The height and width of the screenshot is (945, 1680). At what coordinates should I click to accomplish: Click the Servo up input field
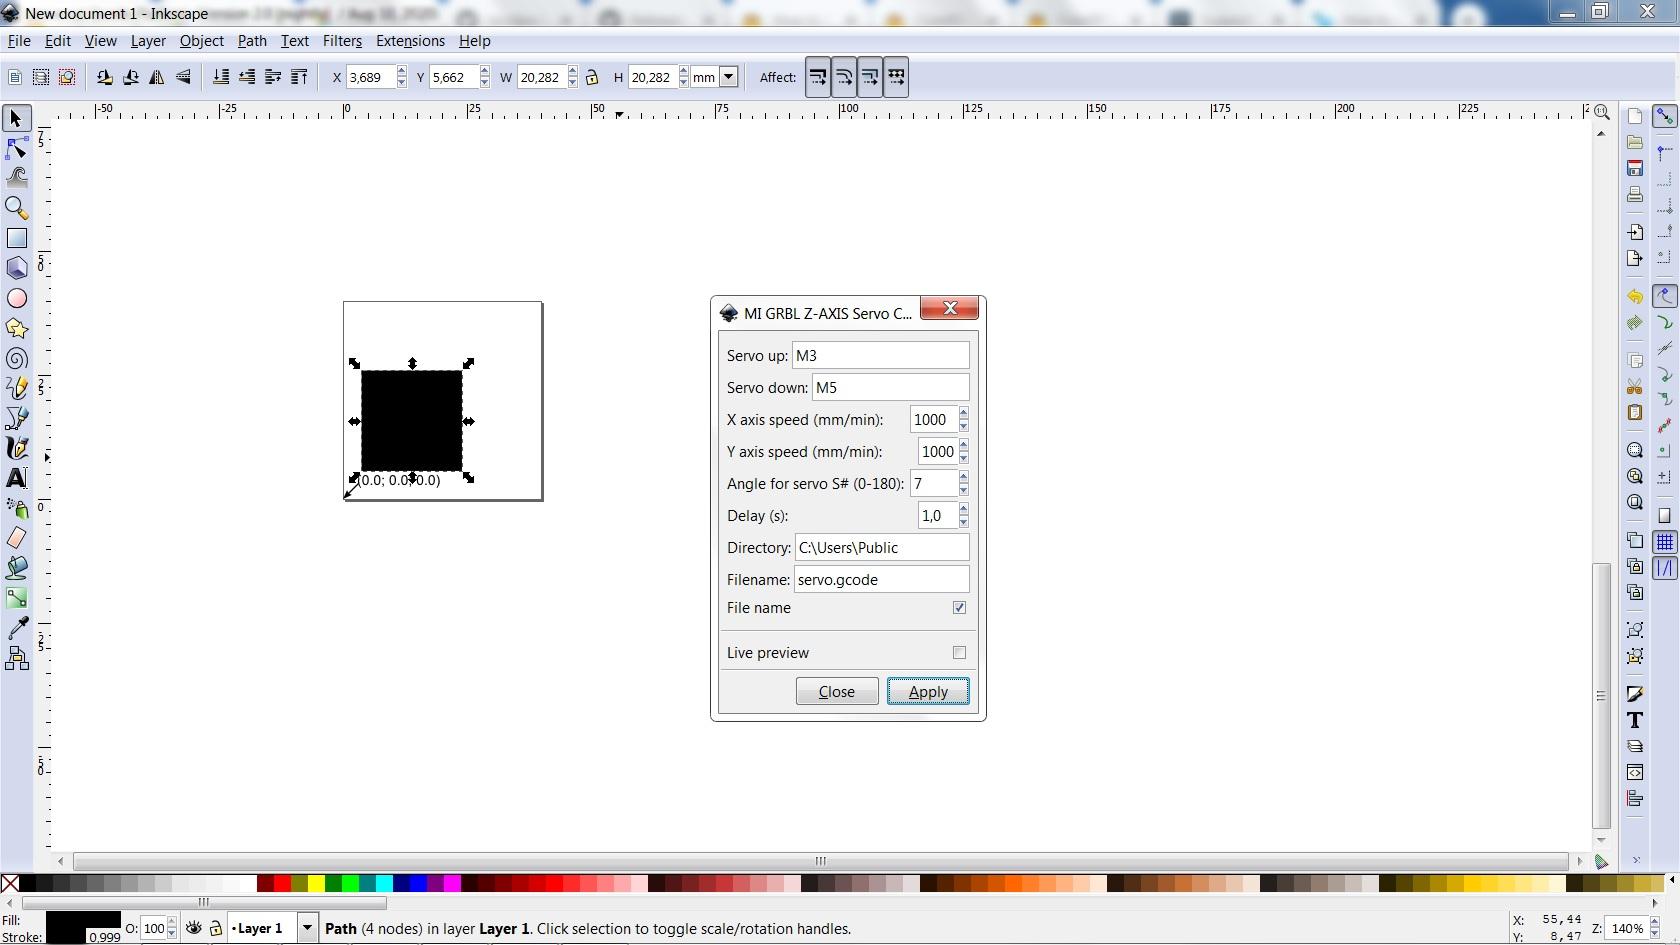(881, 356)
